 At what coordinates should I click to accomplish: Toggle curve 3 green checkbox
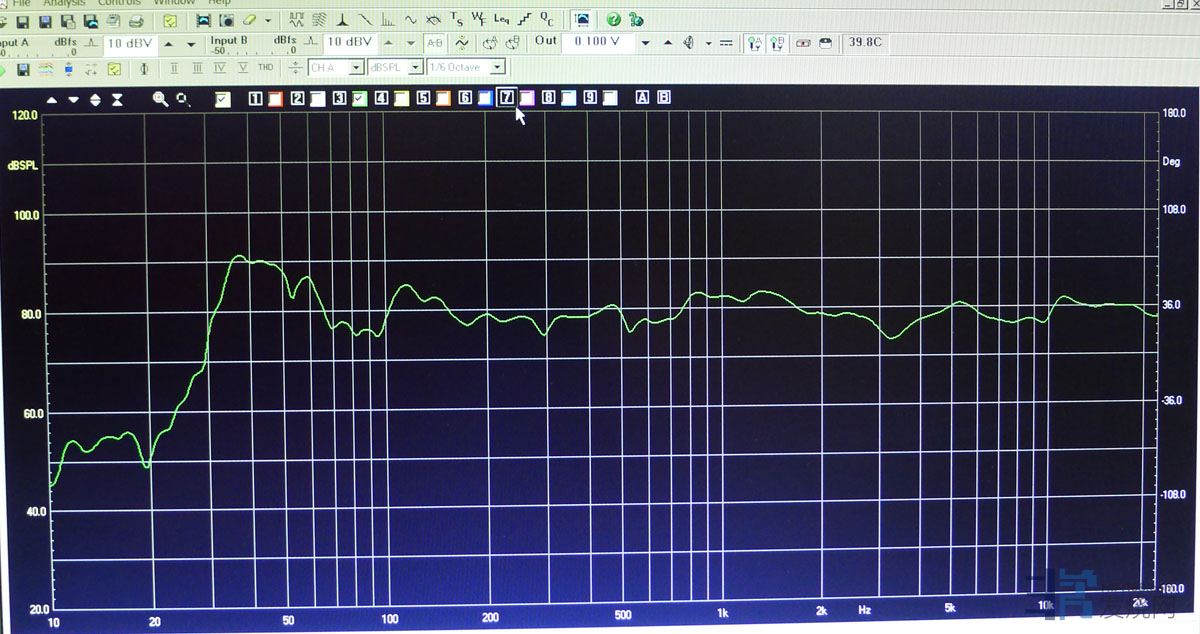click(359, 98)
